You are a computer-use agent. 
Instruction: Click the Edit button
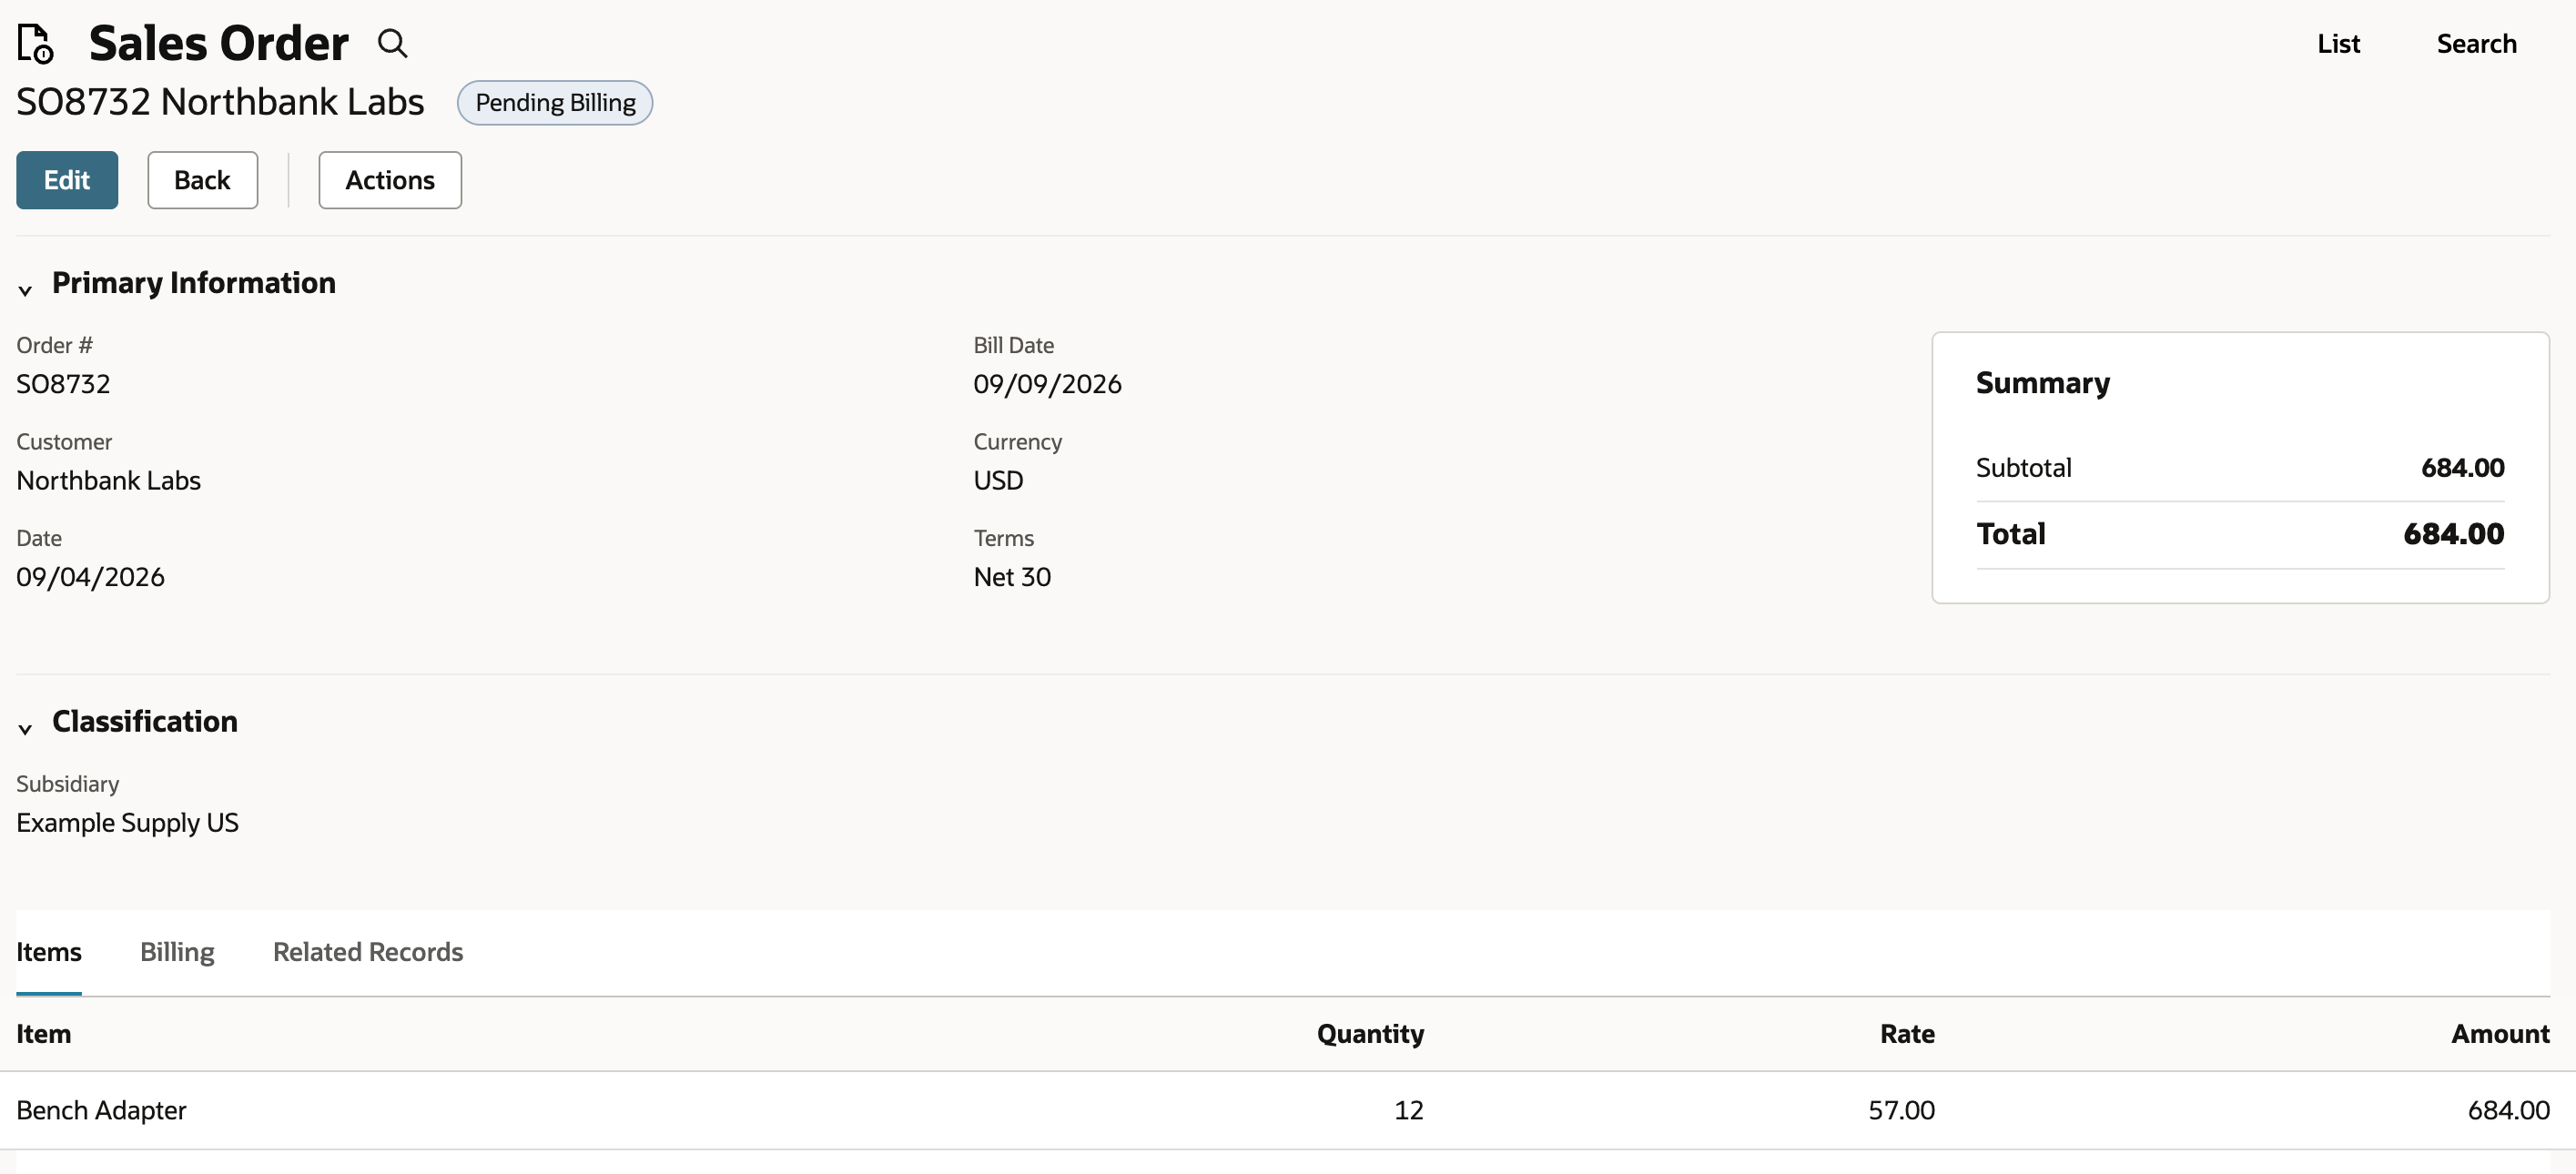(67, 180)
